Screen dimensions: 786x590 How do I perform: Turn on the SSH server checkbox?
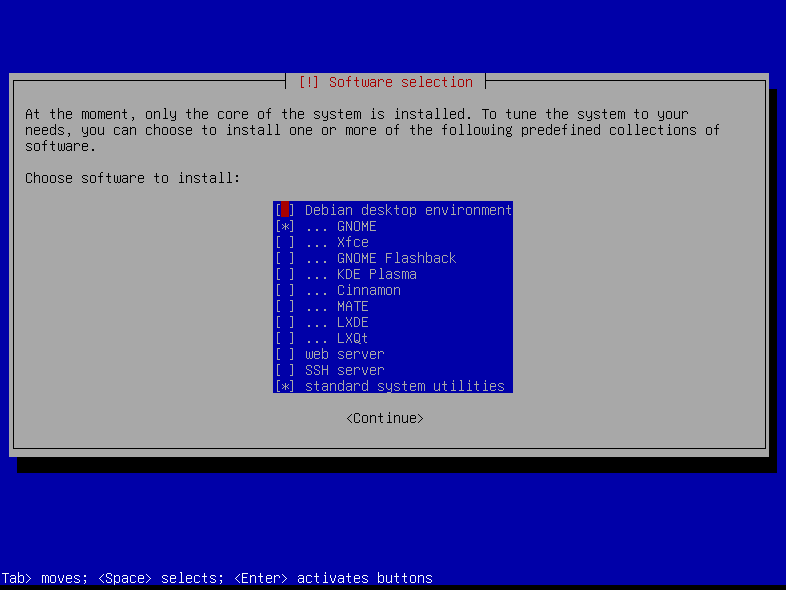tap(285, 370)
